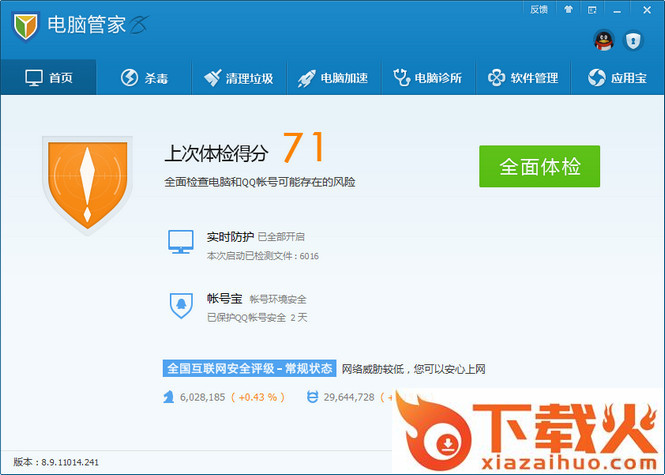Click the 帐号环境安全 status text
Image resolution: width=665 pixels, height=475 pixels.
tap(278, 299)
